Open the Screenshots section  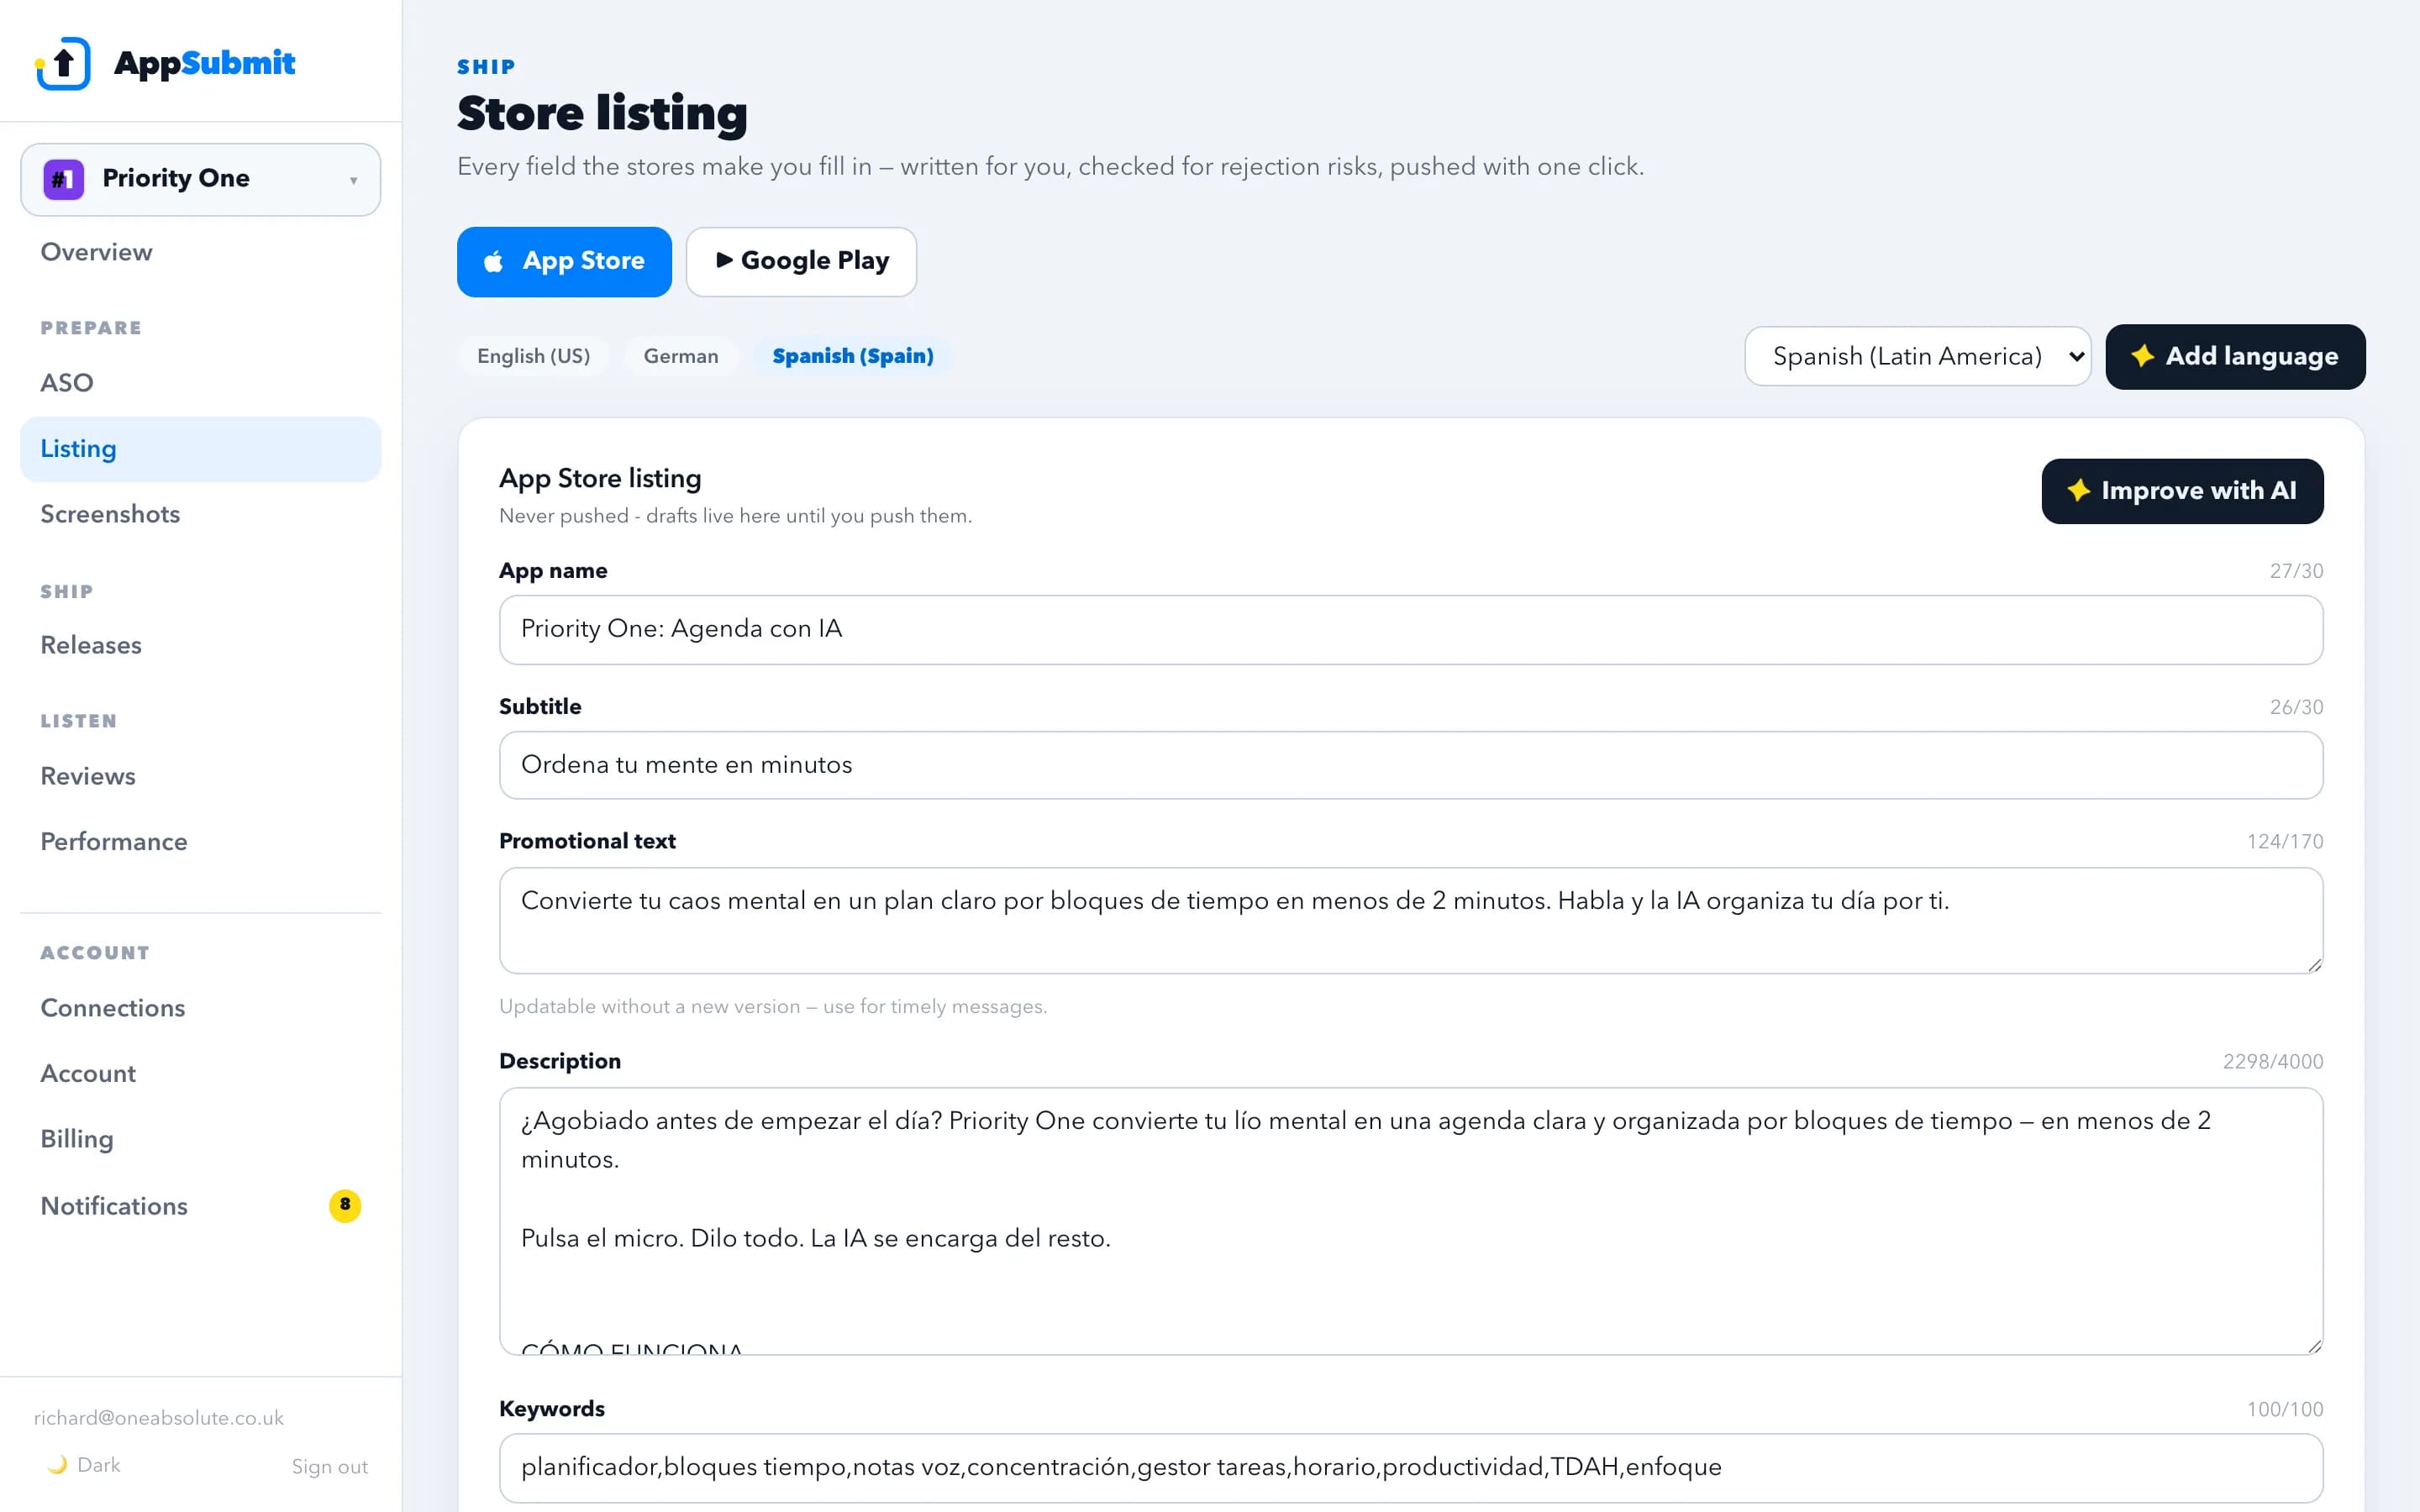tap(201, 514)
